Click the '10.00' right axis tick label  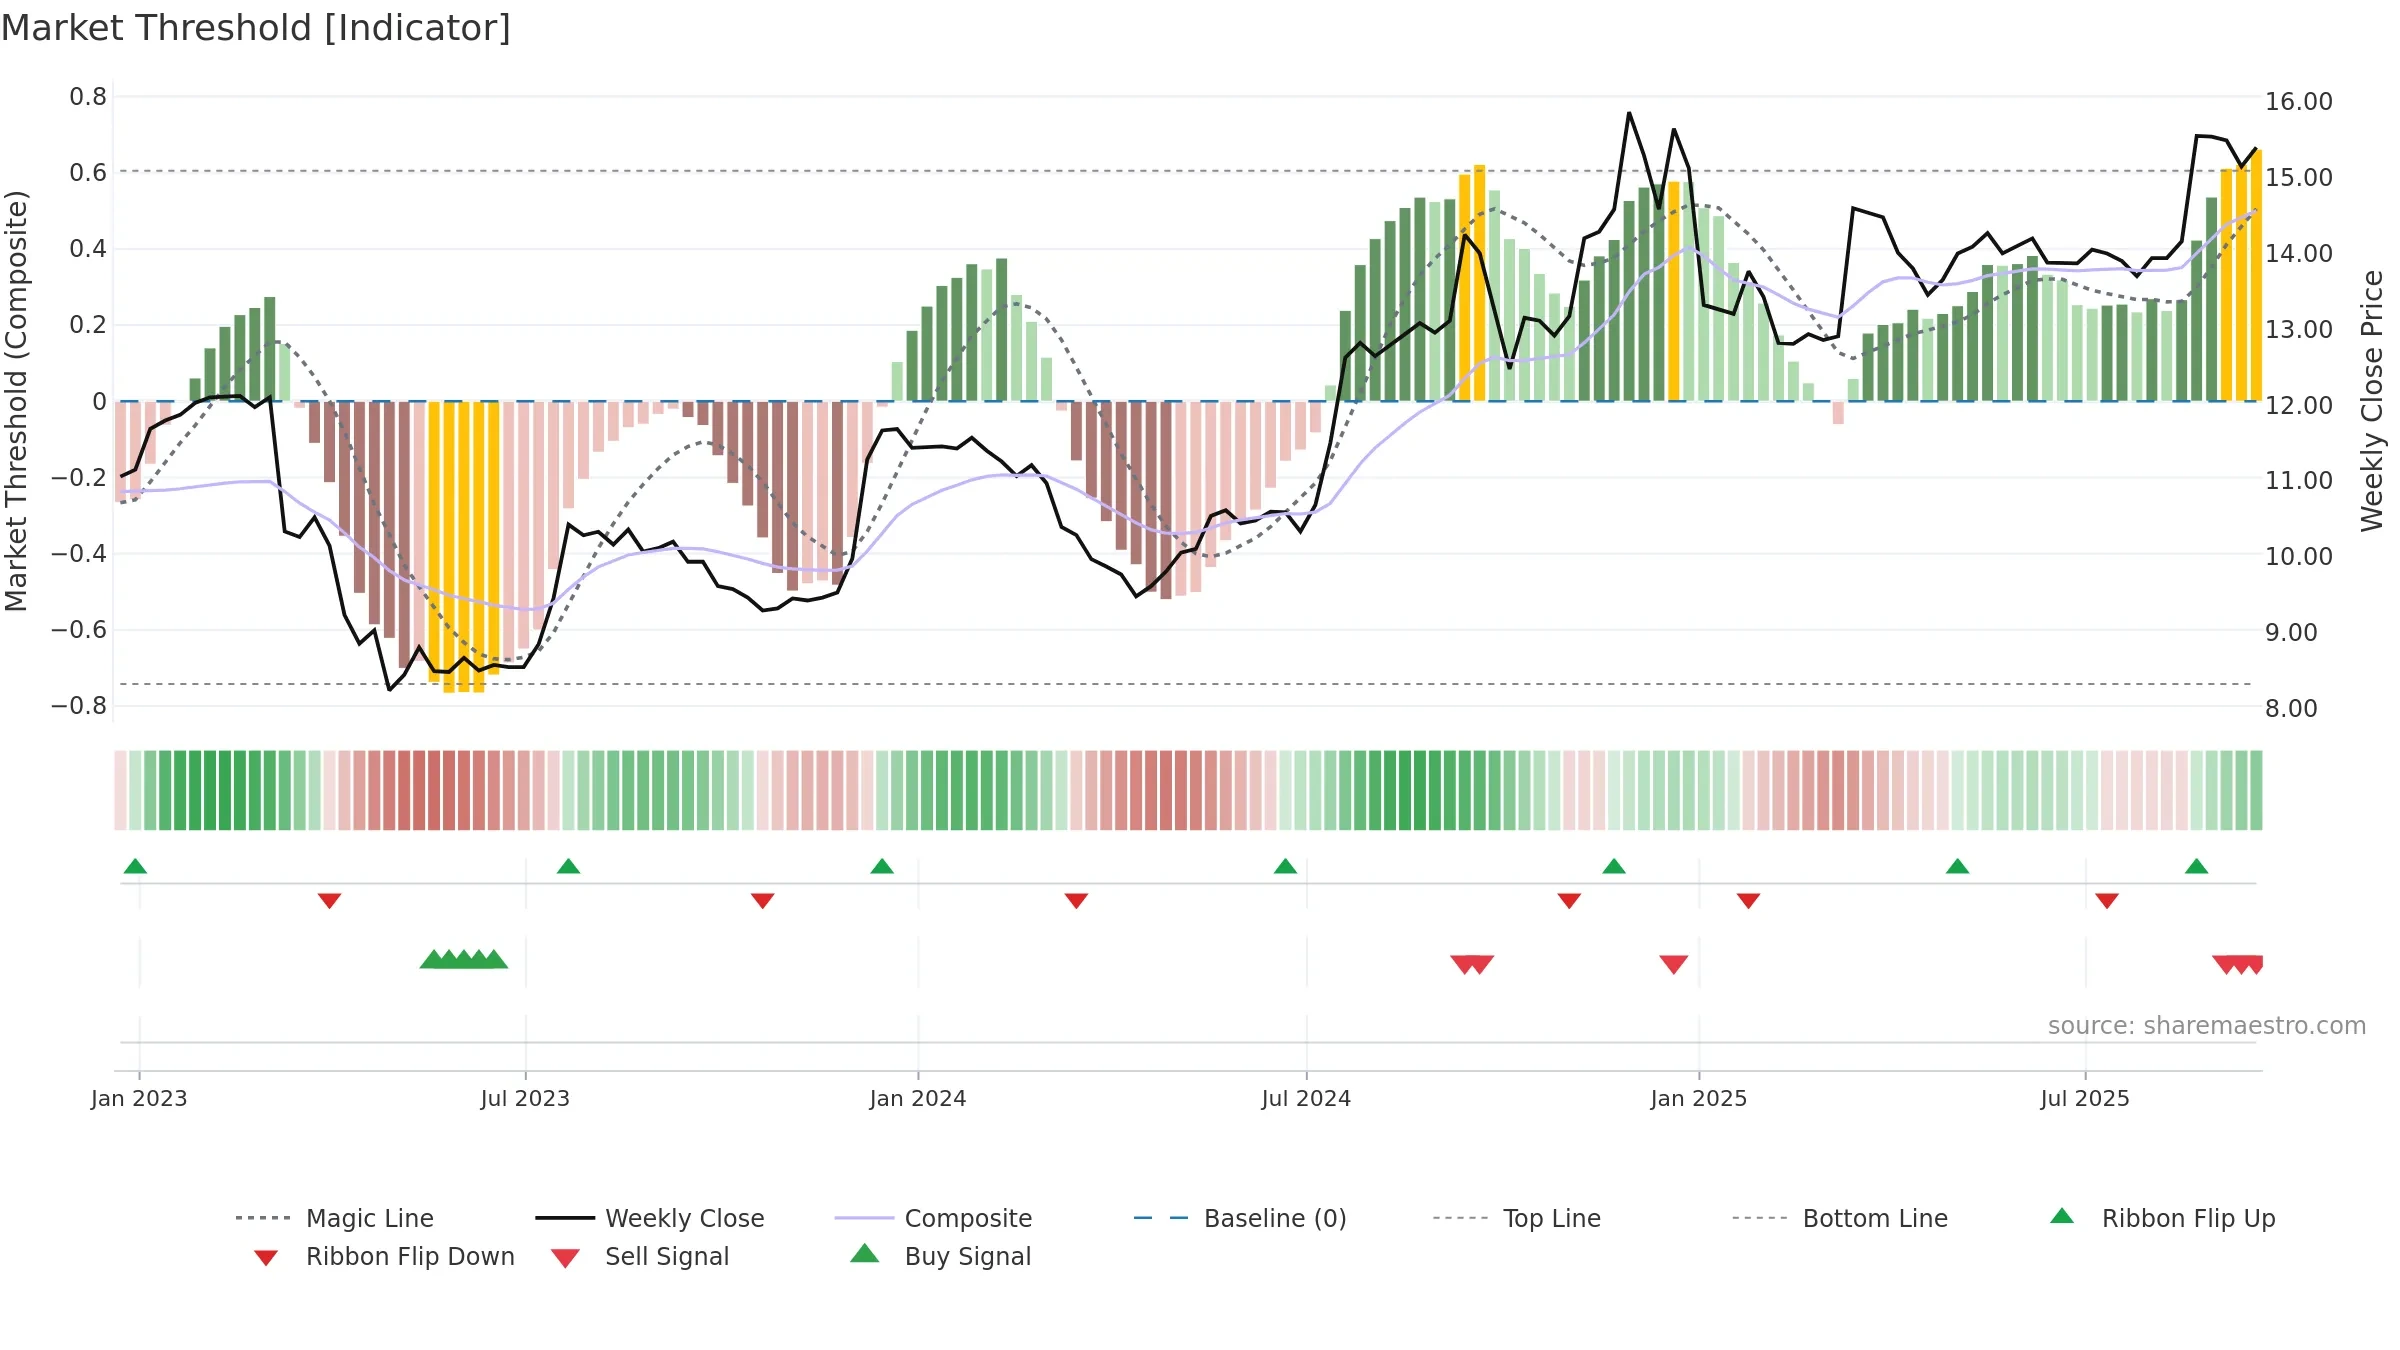pos(2299,557)
